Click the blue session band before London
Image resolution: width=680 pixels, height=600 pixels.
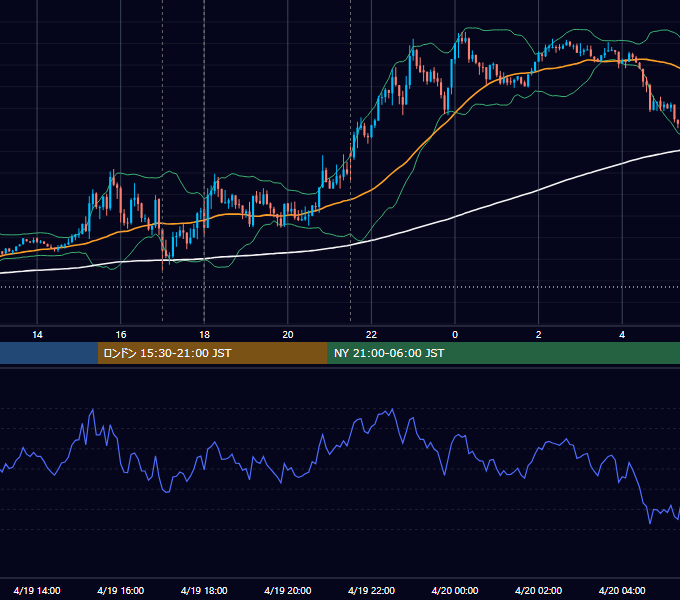[x=49, y=353]
